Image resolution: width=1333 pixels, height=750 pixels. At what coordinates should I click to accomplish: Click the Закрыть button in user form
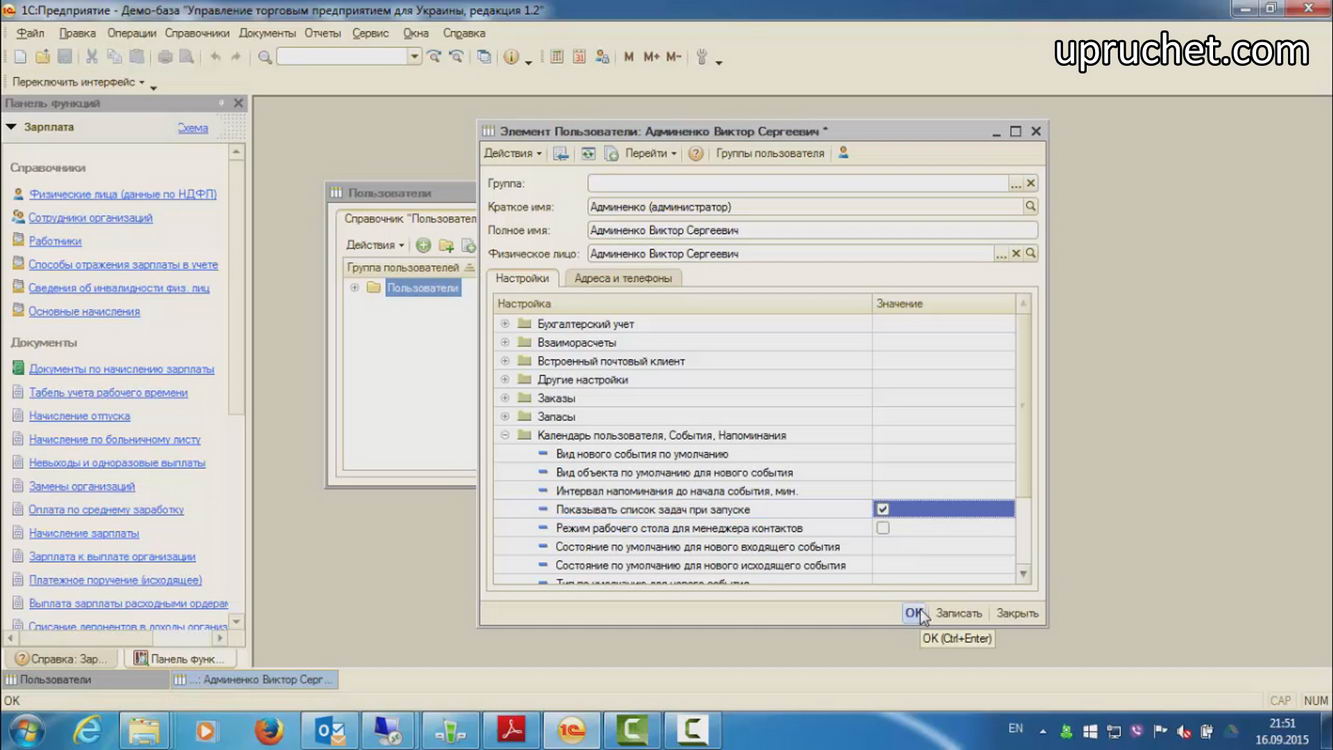coord(1017,613)
